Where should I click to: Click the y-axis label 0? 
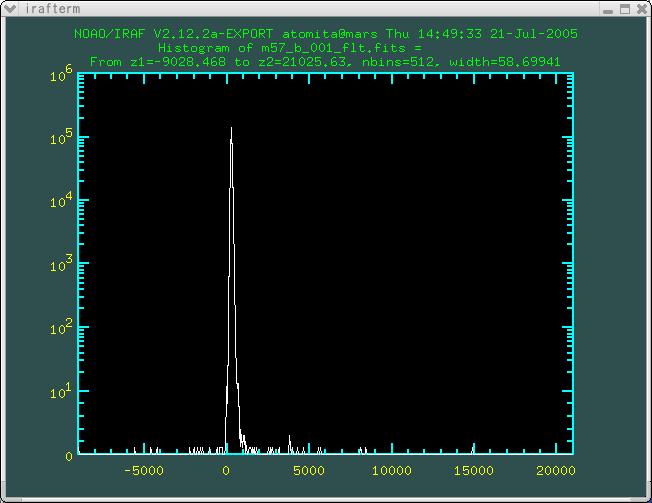point(69,456)
